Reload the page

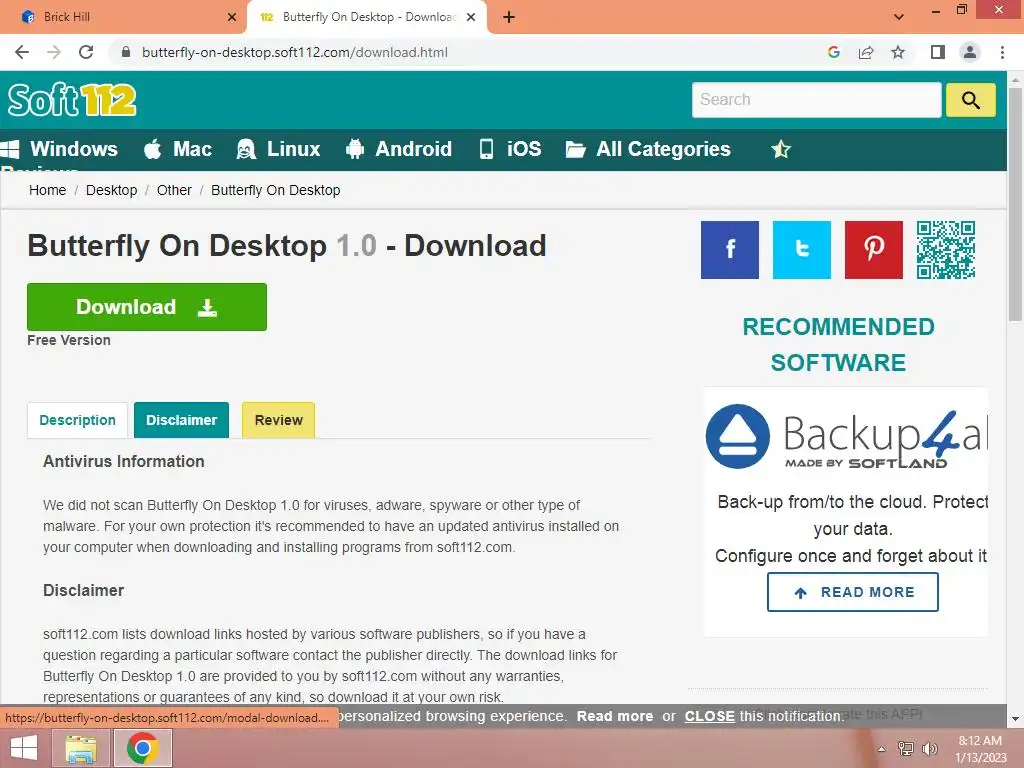tap(86, 52)
